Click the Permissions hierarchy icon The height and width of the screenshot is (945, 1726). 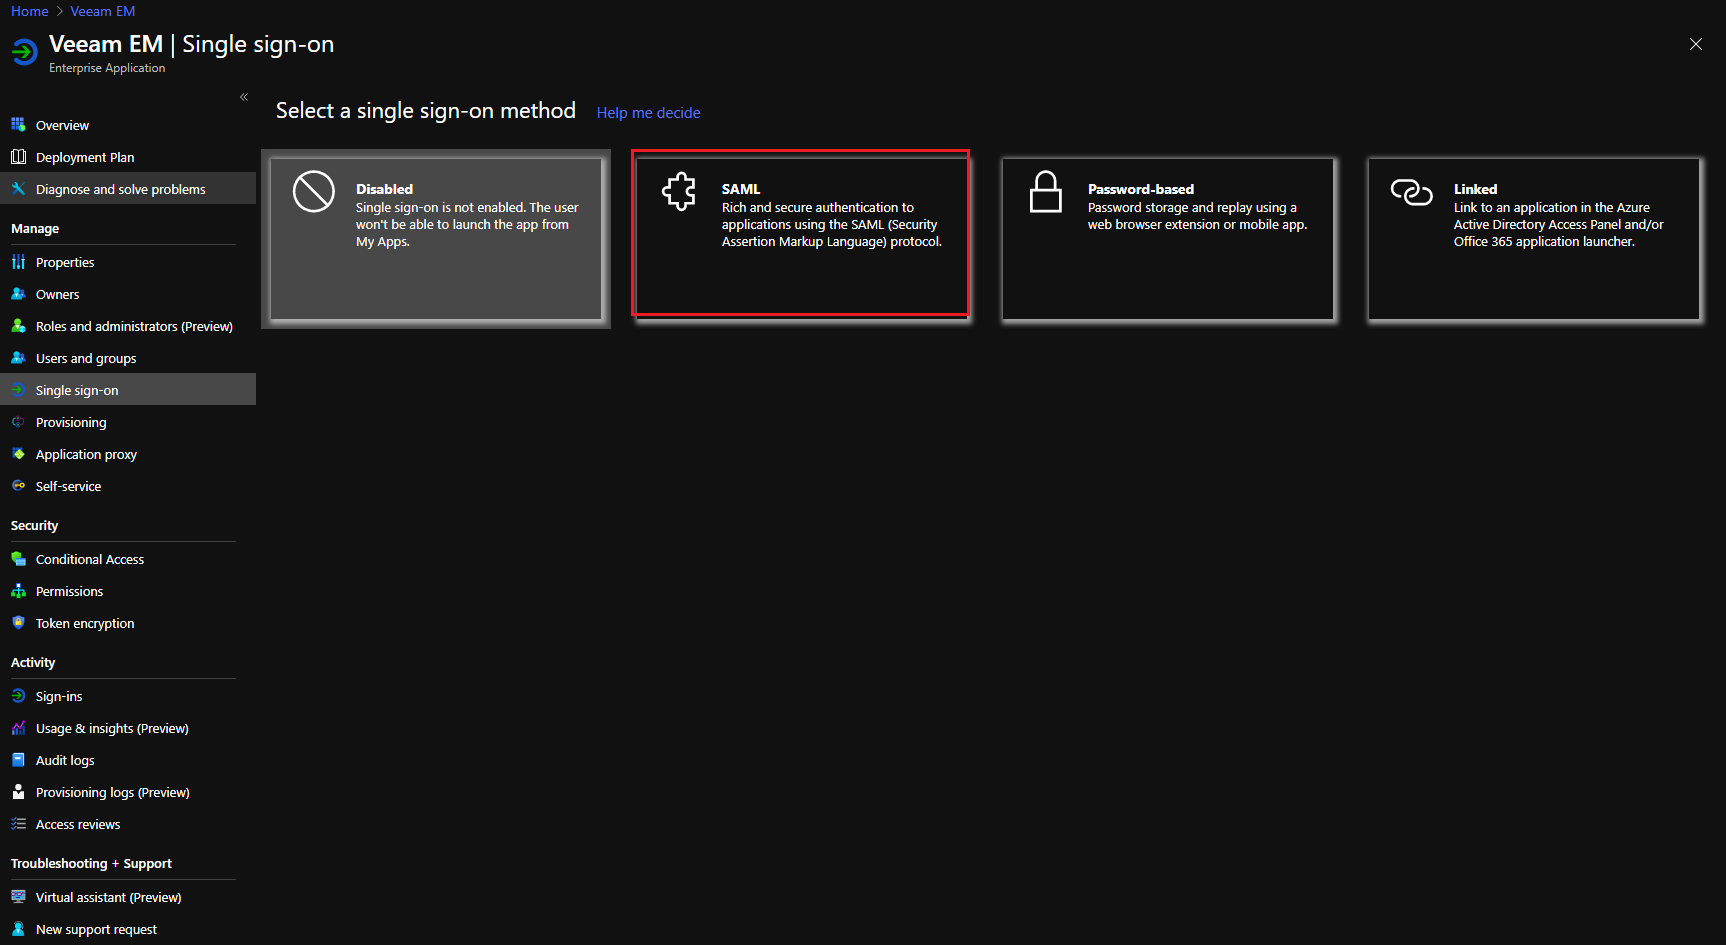click(18, 591)
